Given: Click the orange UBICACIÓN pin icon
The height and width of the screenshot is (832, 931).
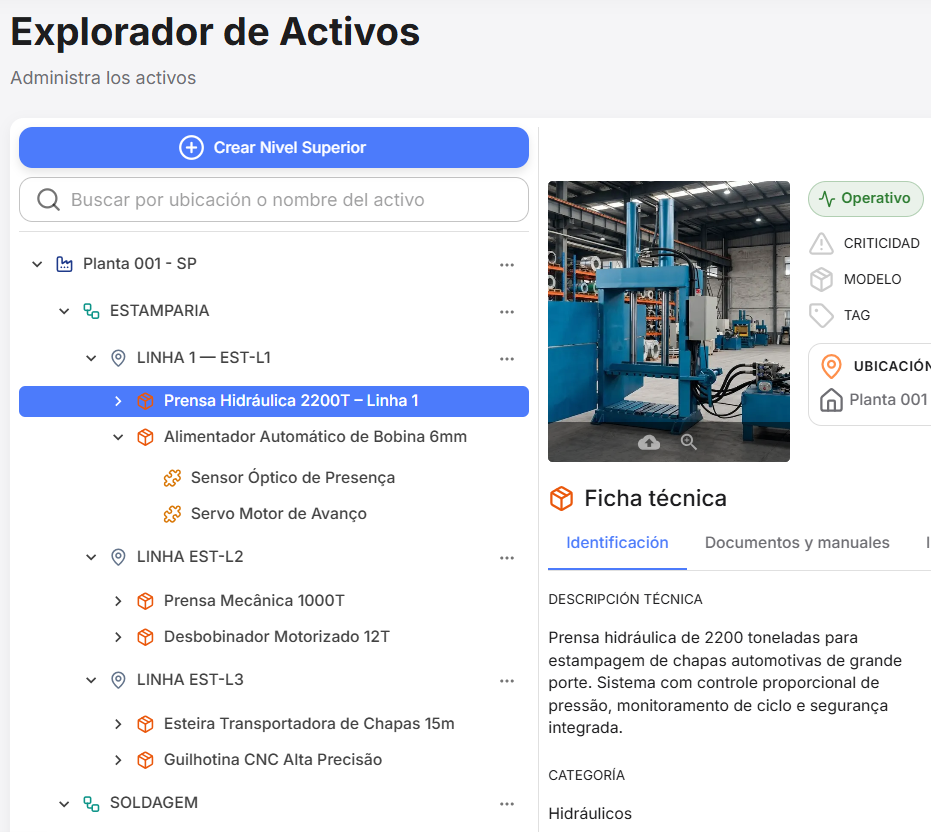Looking at the screenshot, I should 831,366.
